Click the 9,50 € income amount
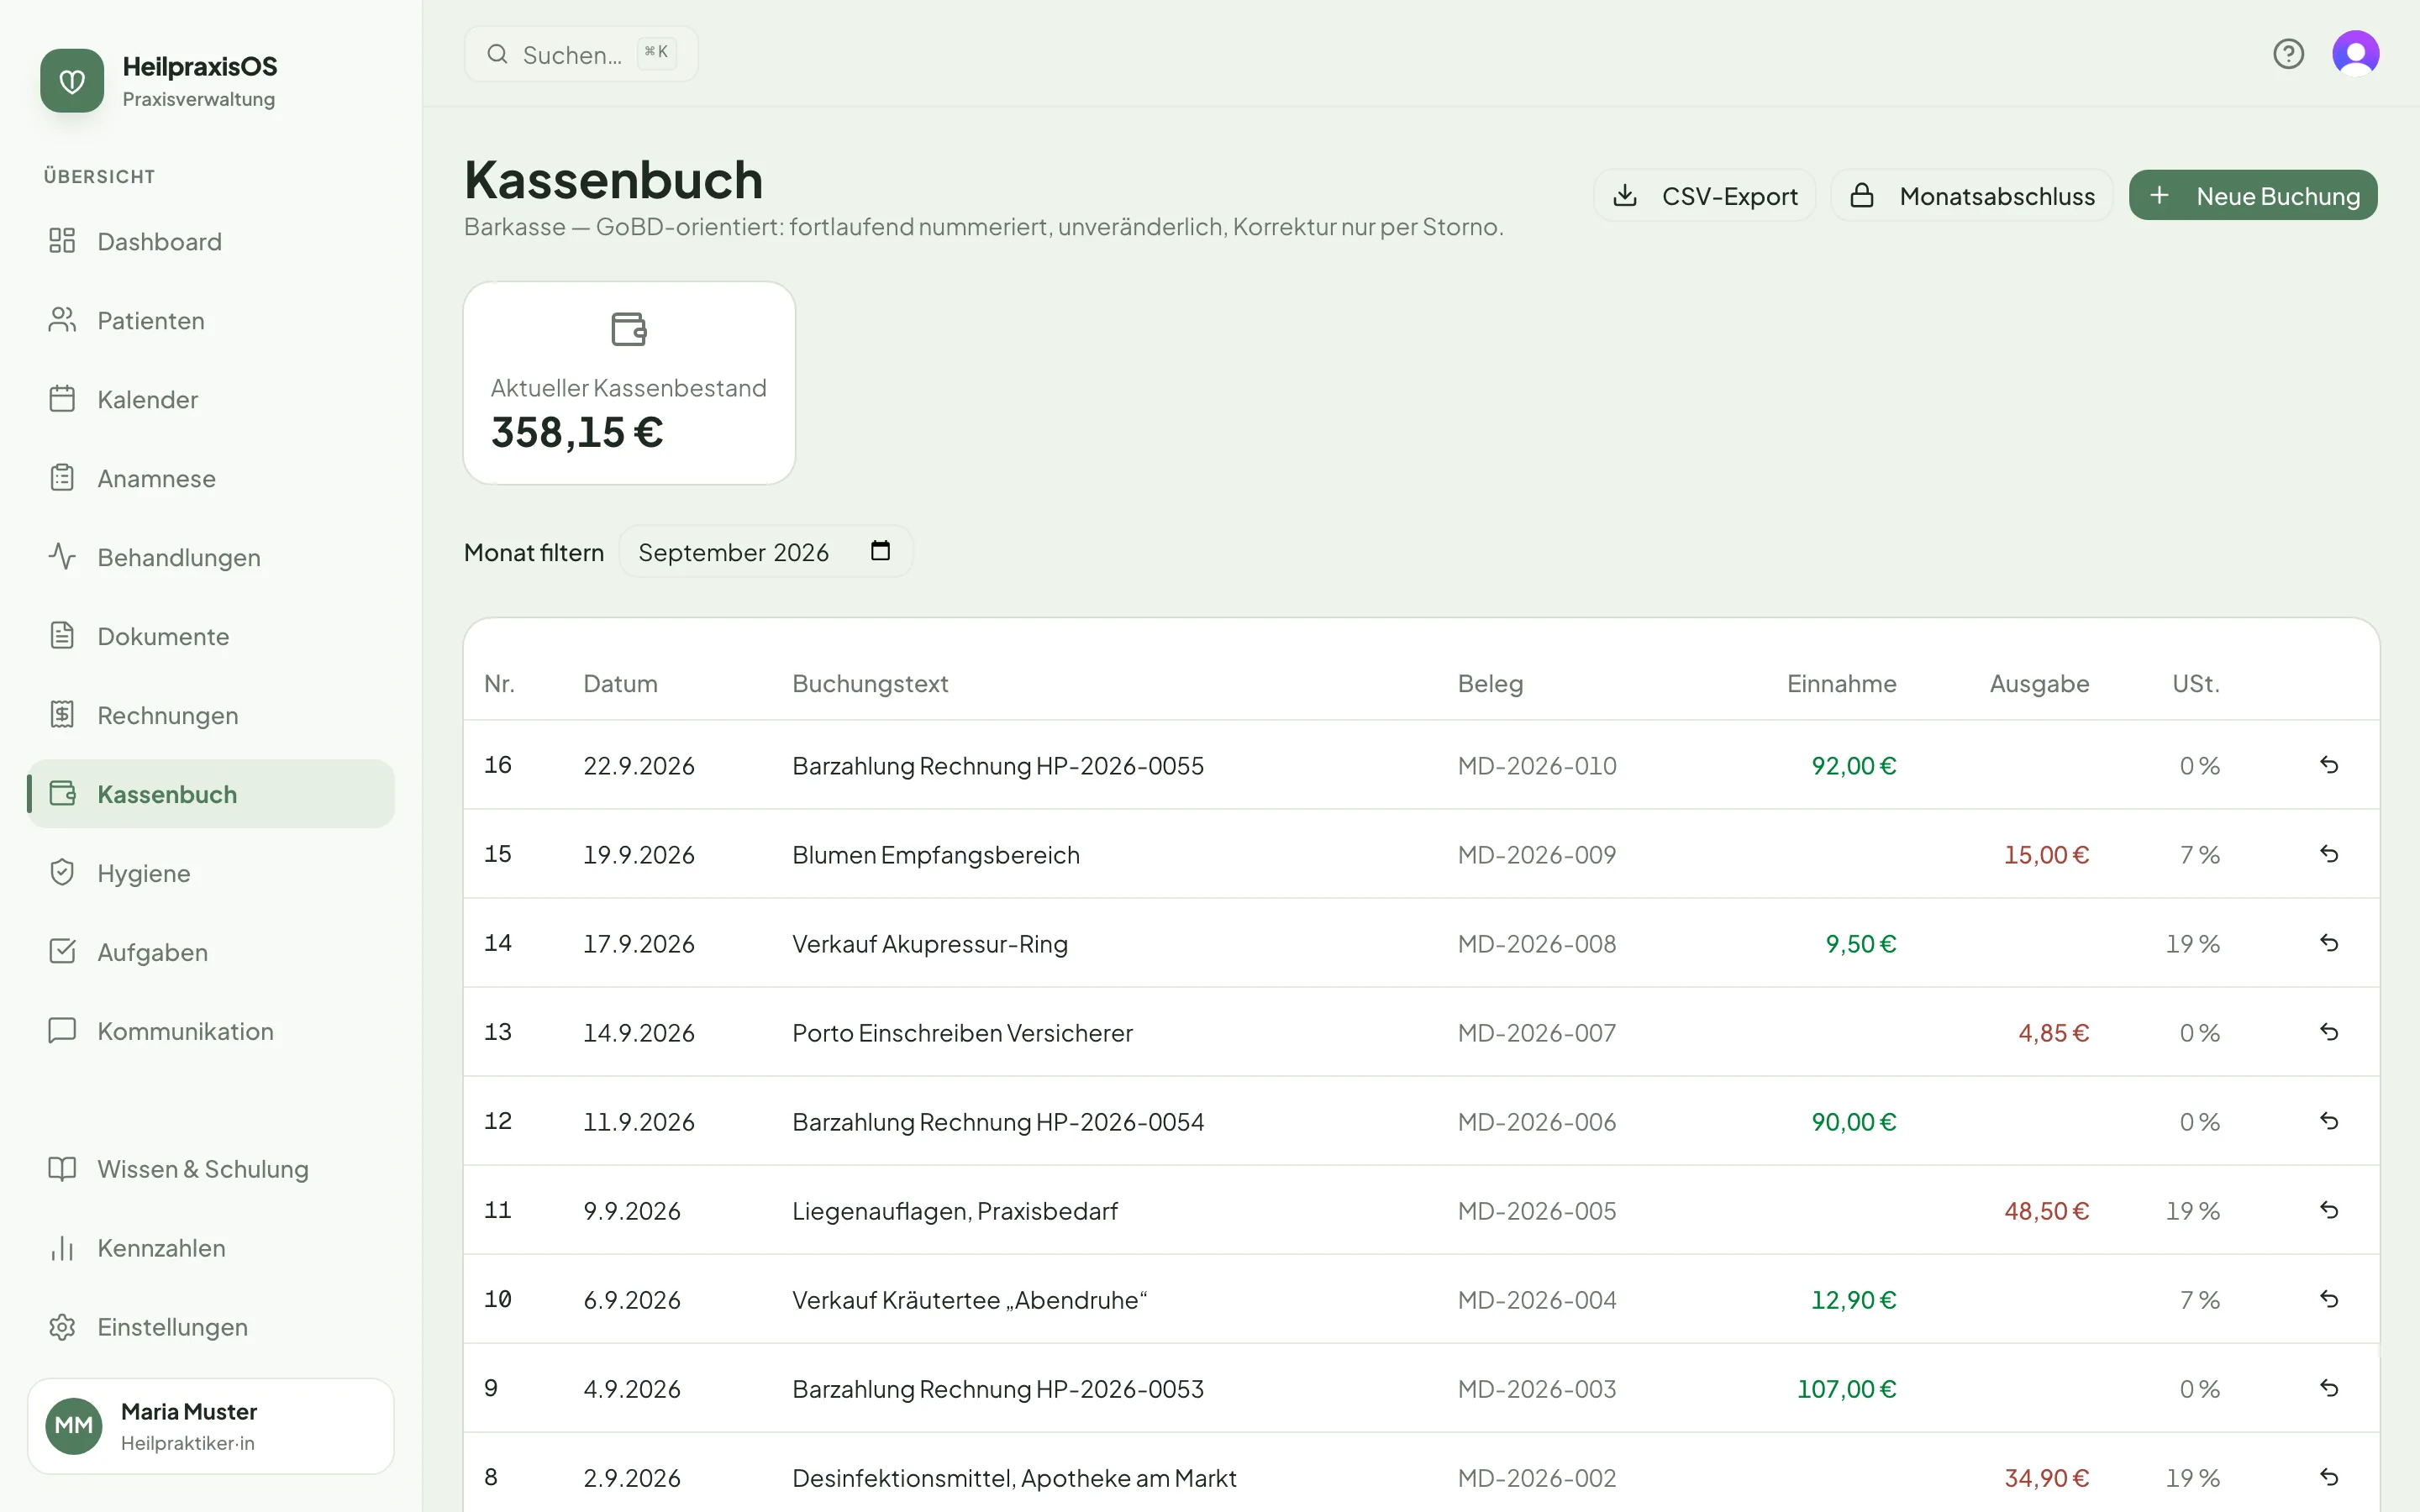 click(1860, 944)
